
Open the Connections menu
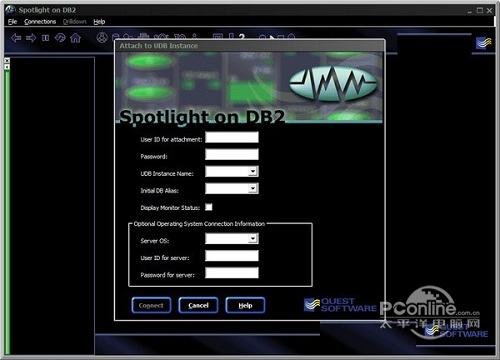tap(40, 22)
